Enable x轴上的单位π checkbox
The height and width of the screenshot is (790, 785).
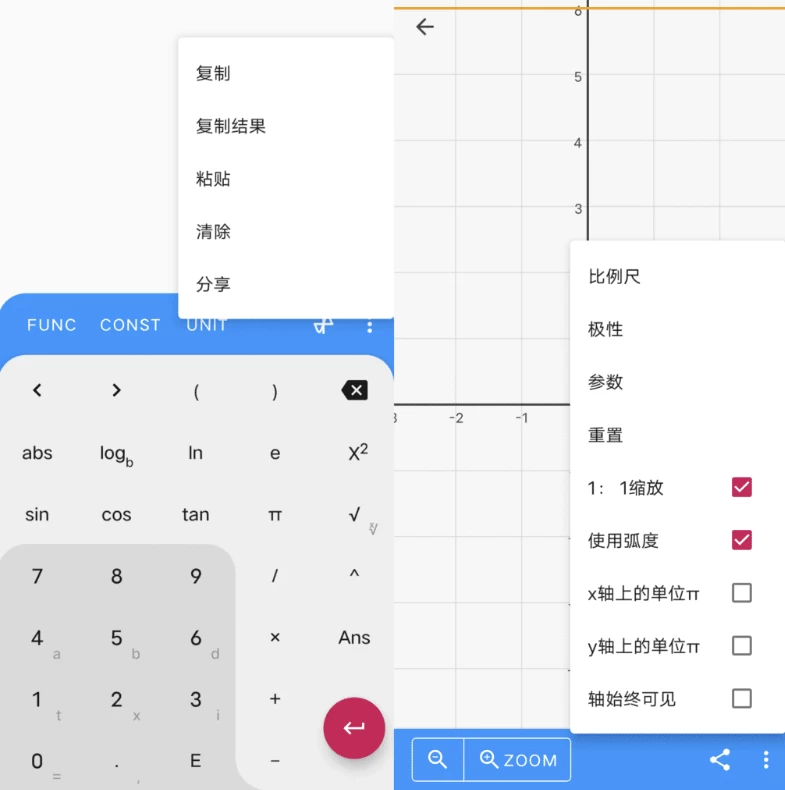[x=741, y=593]
